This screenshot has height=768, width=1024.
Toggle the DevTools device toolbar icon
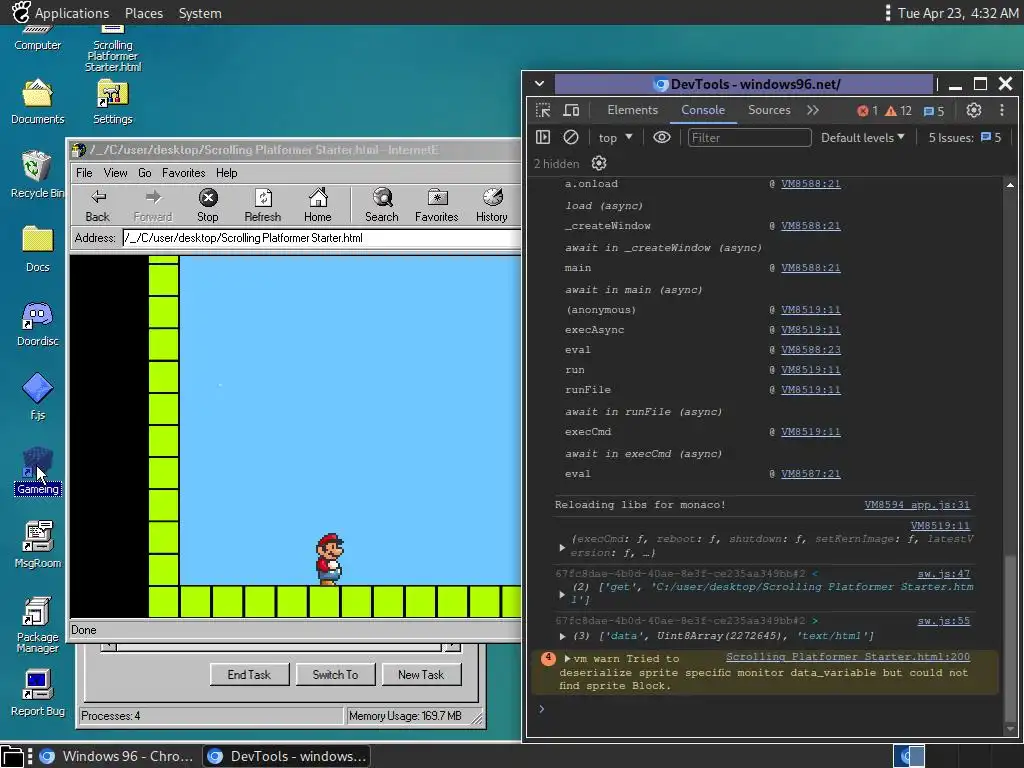pos(571,110)
